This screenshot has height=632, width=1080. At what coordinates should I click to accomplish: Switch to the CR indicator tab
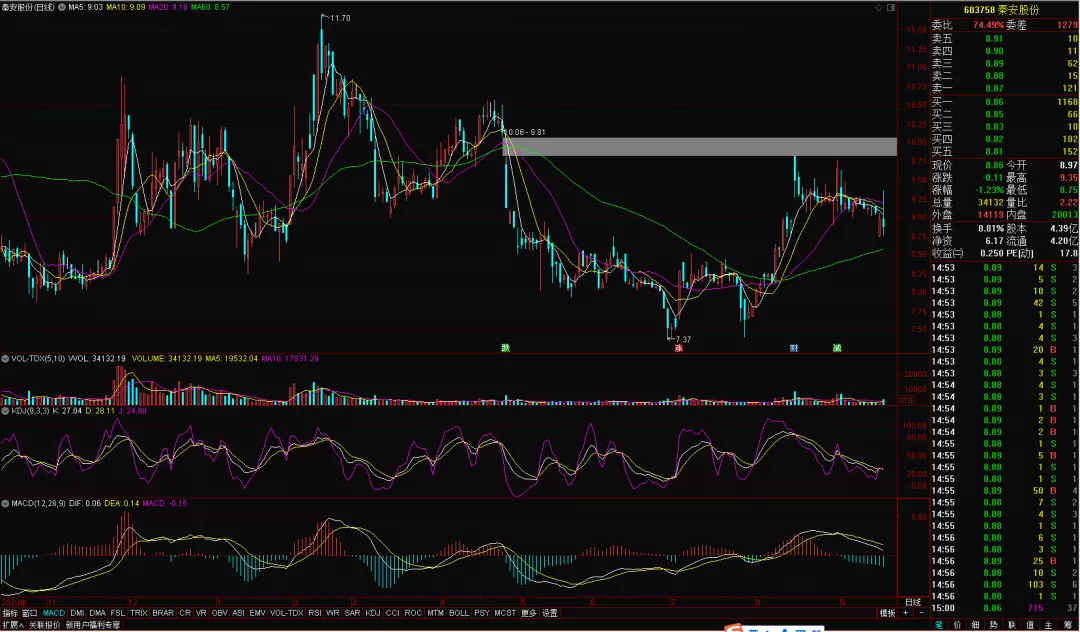tap(185, 613)
